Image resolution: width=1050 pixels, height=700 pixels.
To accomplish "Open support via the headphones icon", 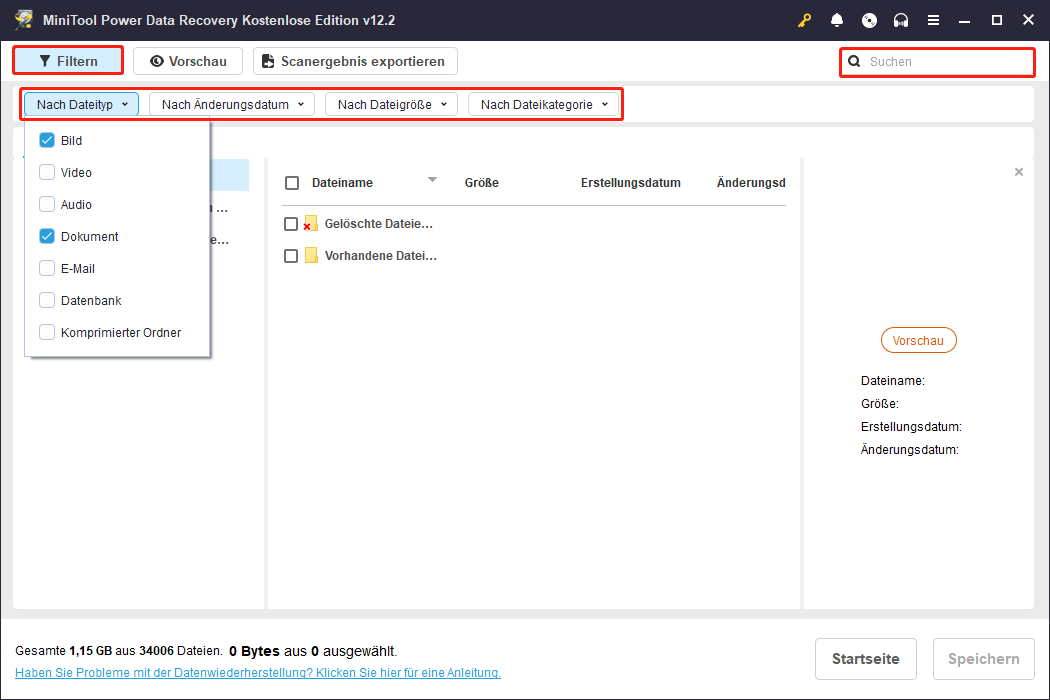I will [901, 20].
